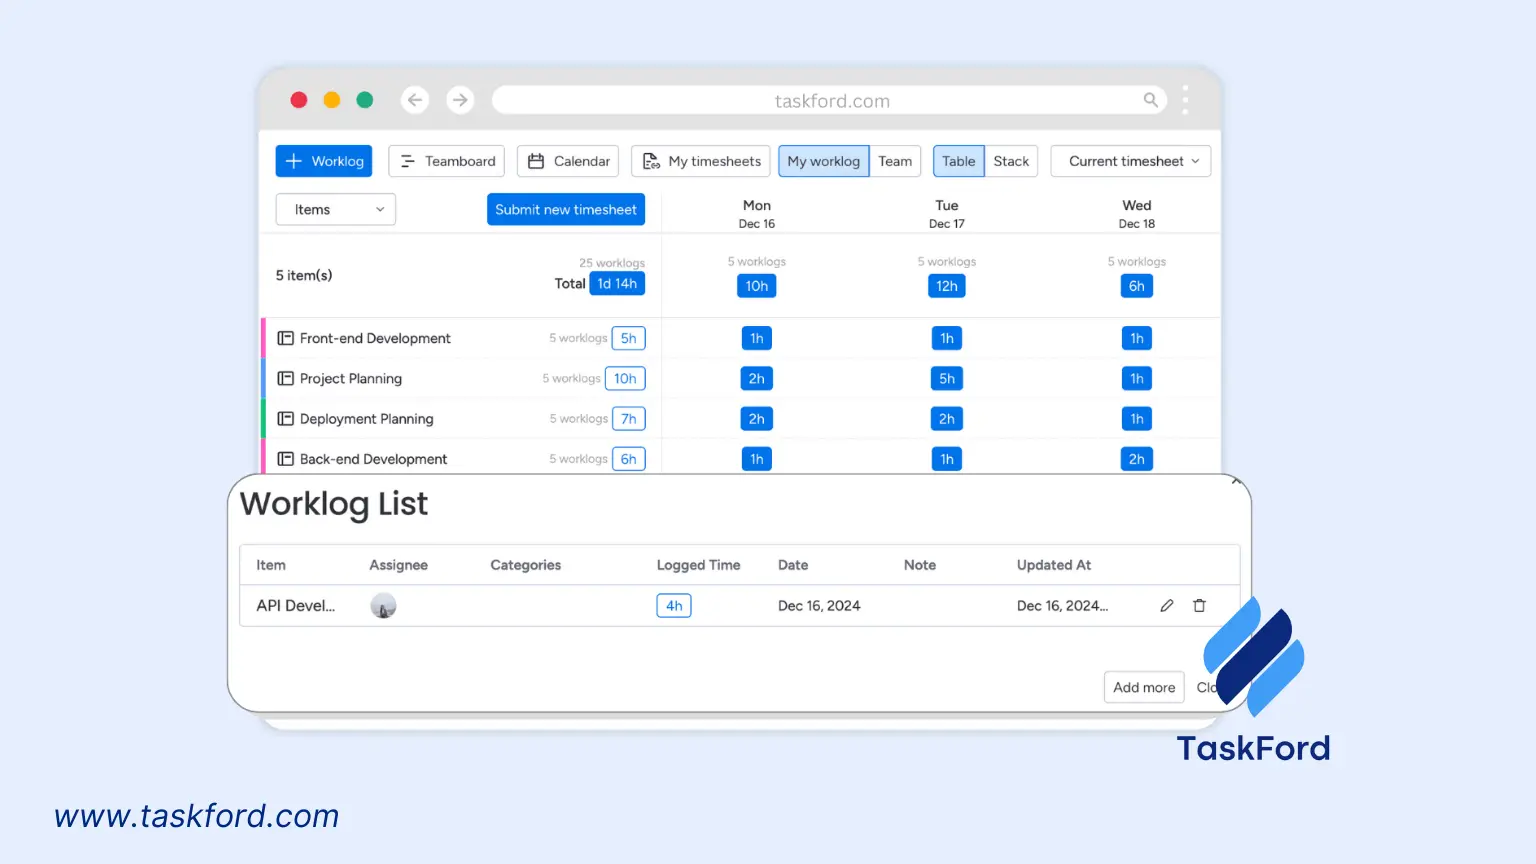1536x864 pixels.
Task: Click Project Planning Monday 2h cell
Action: coord(757,378)
